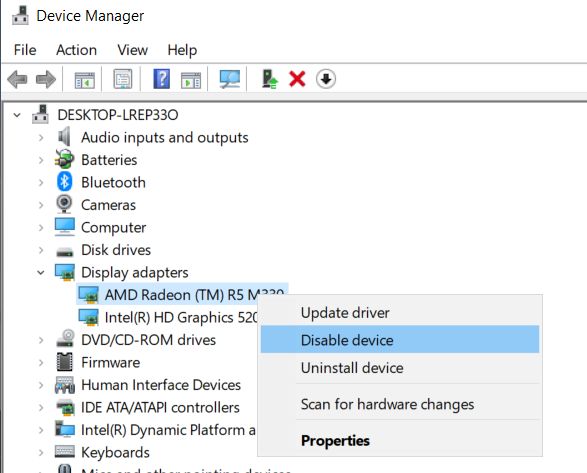The image size is (587, 473).
Task: Click the Keyboards category icon
Action: click(x=64, y=452)
